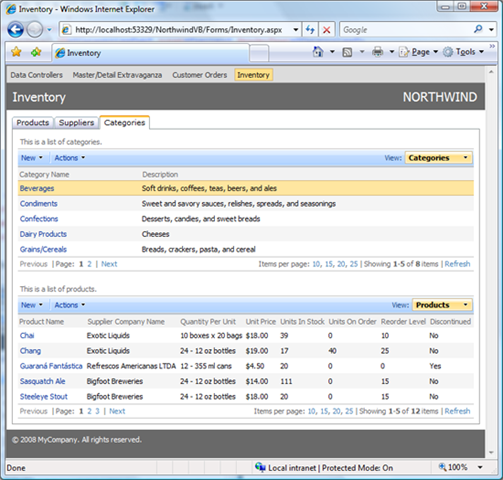
Task: Click the Inventory browser tab
Action: pyautogui.click(x=151, y=53)
